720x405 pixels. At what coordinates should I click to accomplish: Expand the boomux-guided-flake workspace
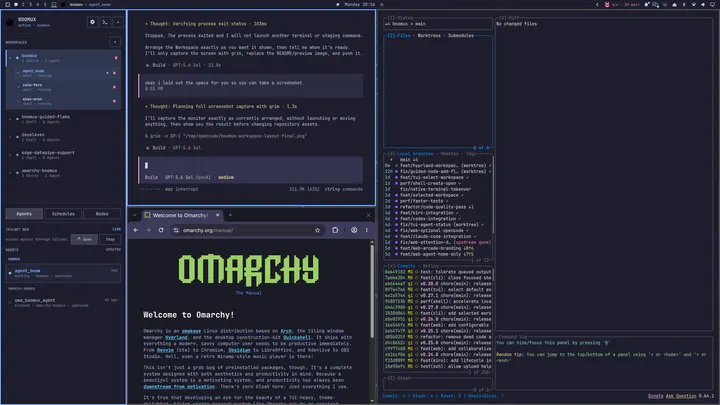[11, 119]
